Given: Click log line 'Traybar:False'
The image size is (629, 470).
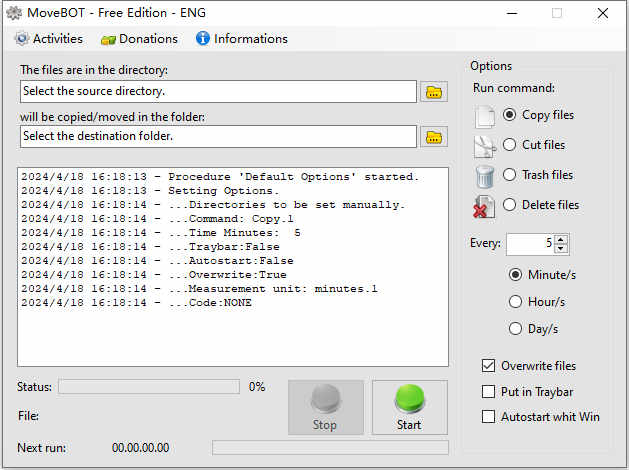Looking at the screenshot, I should [150, 247].
